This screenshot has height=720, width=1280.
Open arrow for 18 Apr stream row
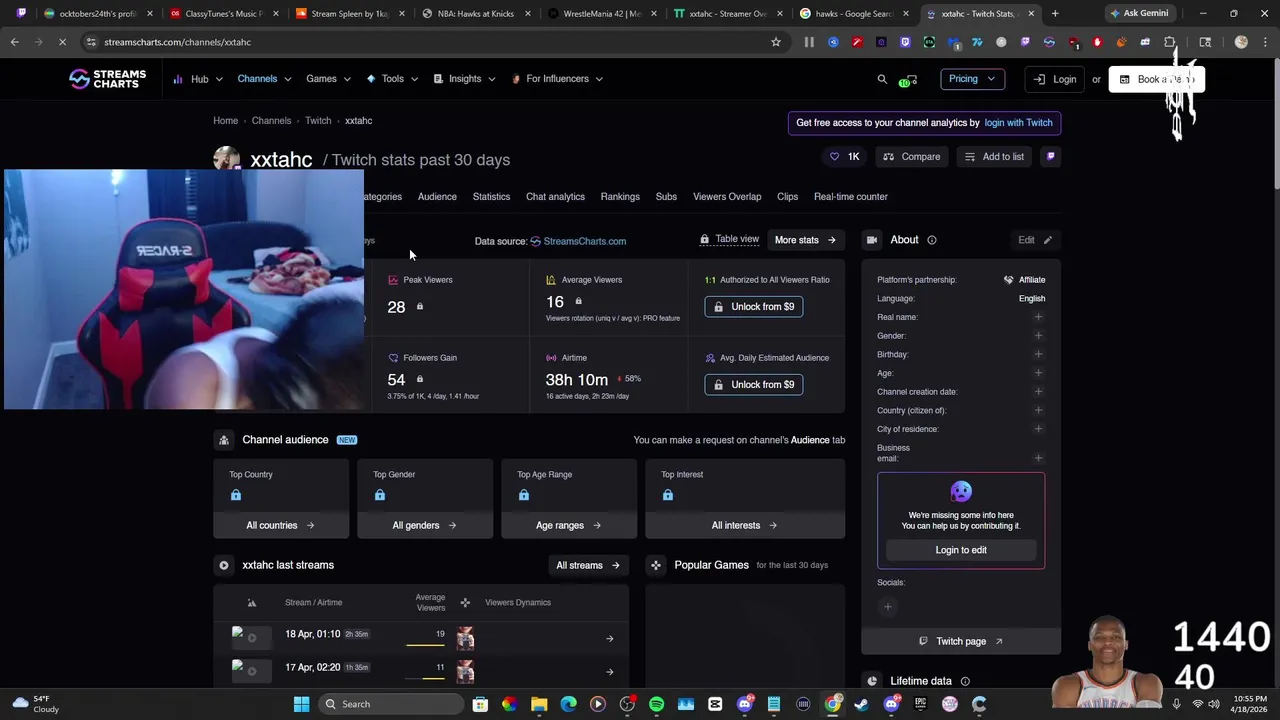coord(609,639)
